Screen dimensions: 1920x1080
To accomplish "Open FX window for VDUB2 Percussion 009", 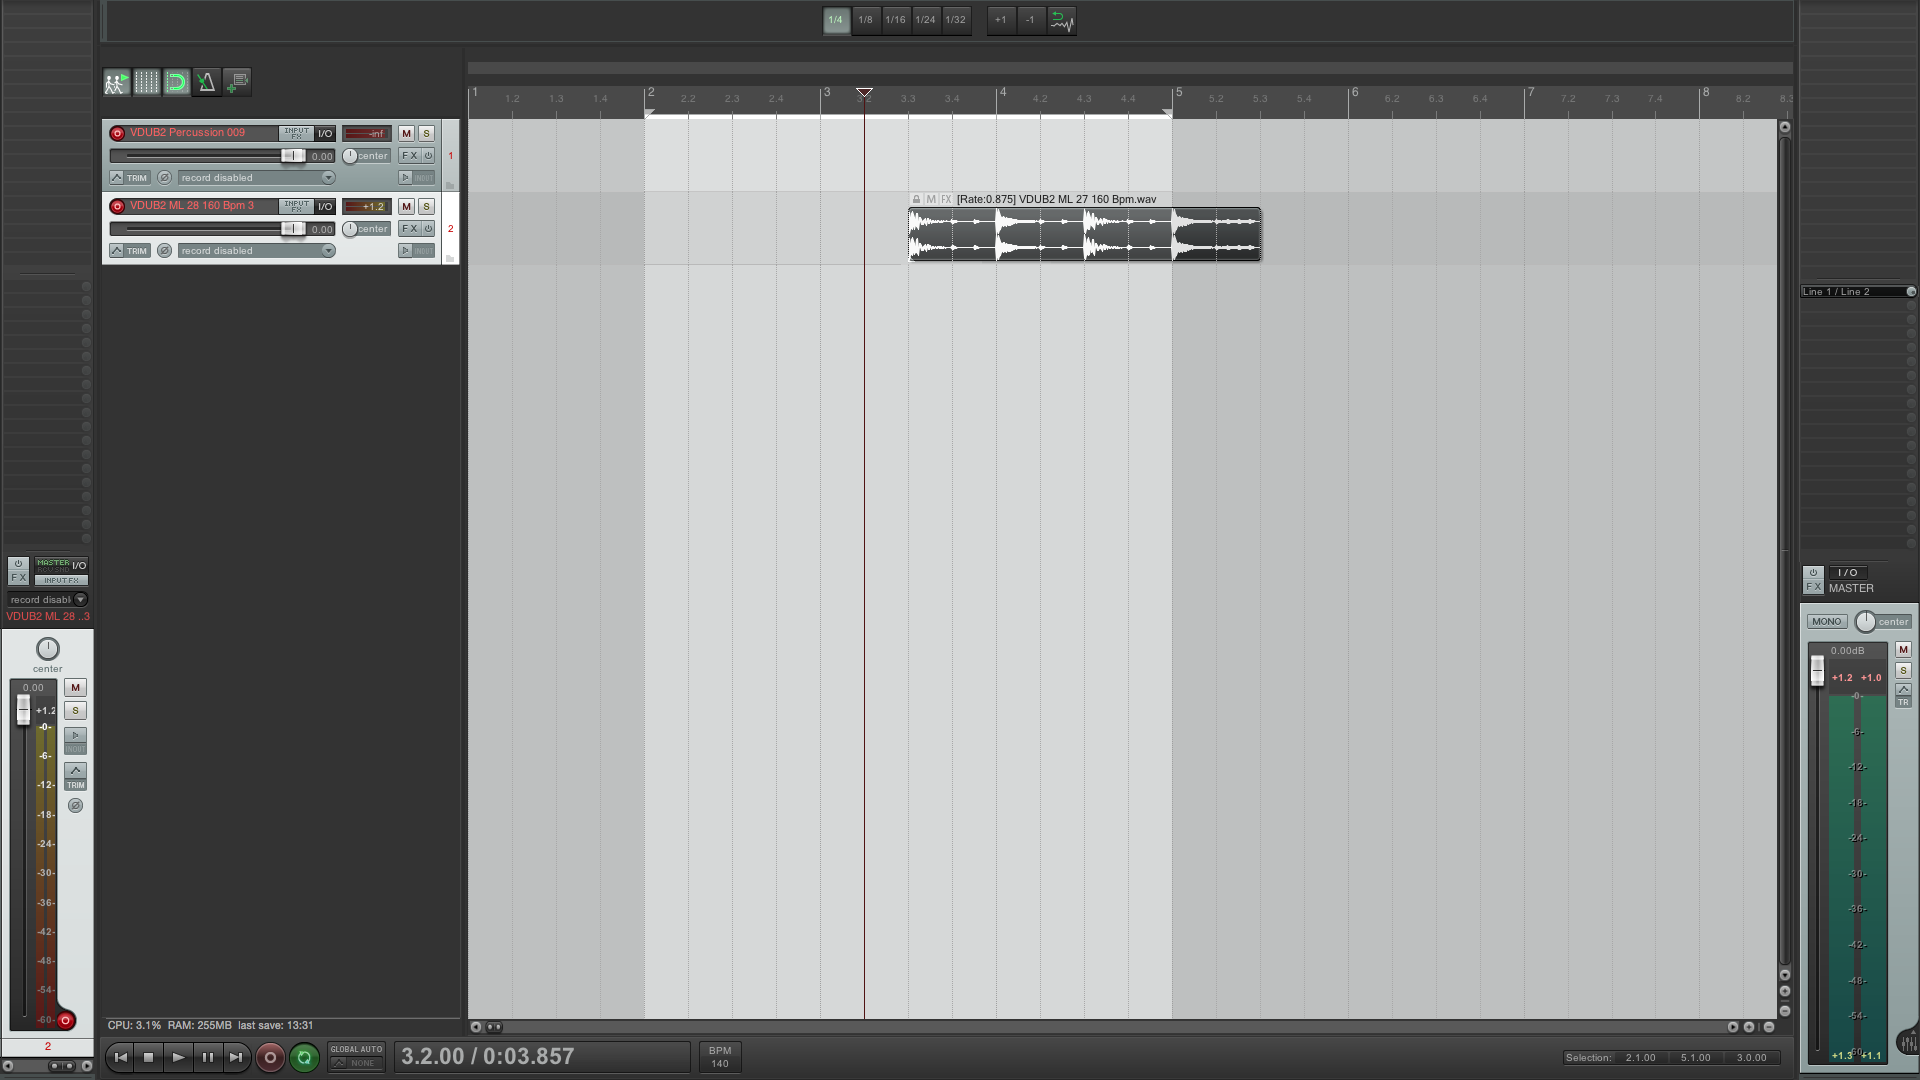I will (409, 156).
